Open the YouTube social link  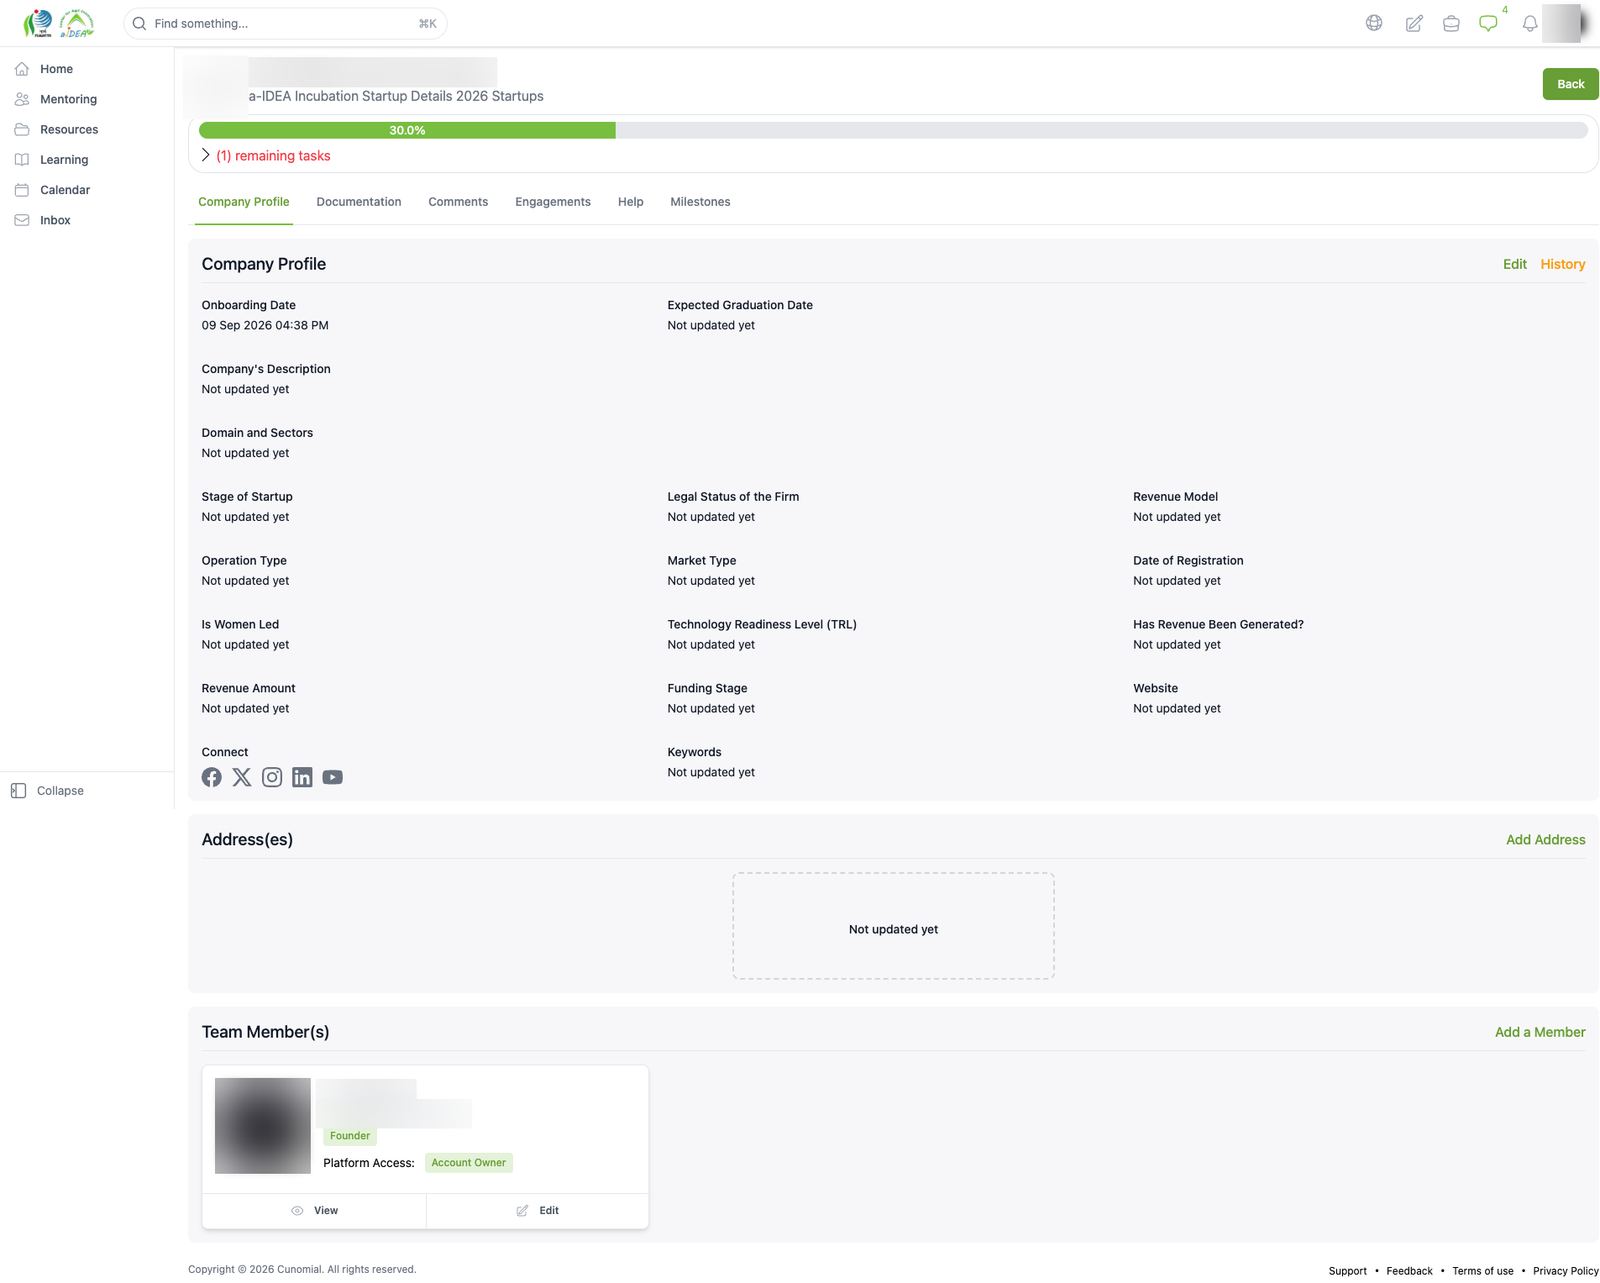point(332,777)
